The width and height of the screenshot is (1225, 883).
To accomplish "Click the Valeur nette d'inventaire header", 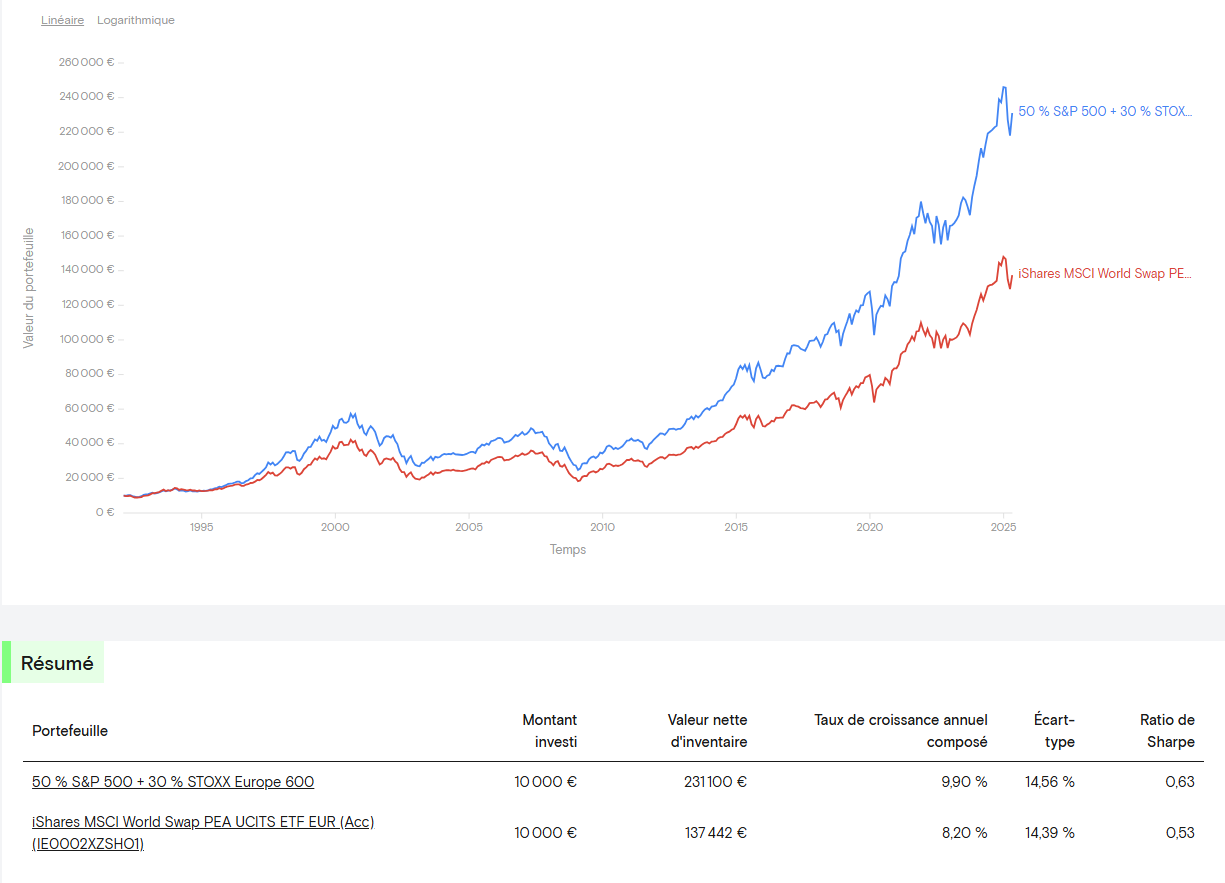I will 707,731.
